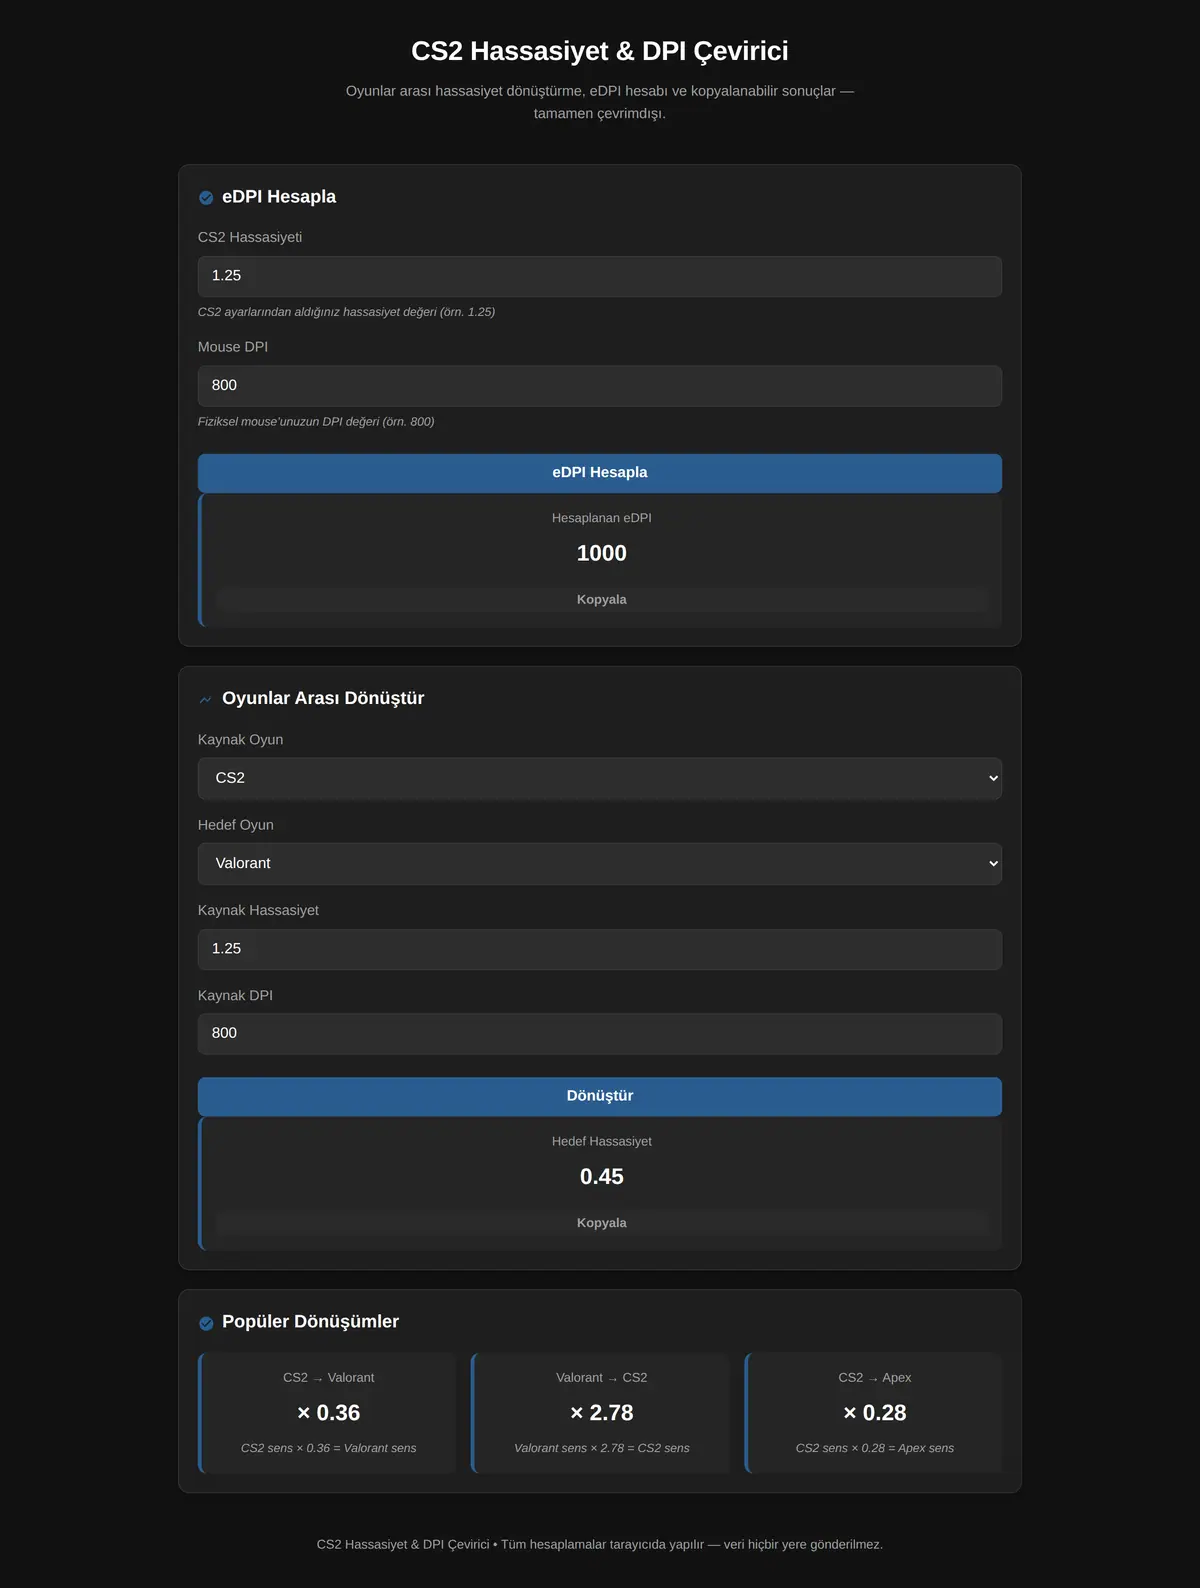Copy the Hedef Hassasiyet result 0.45
Image resolution: width=1200 pixels, height=1588 pixels.
(602, 1223)
